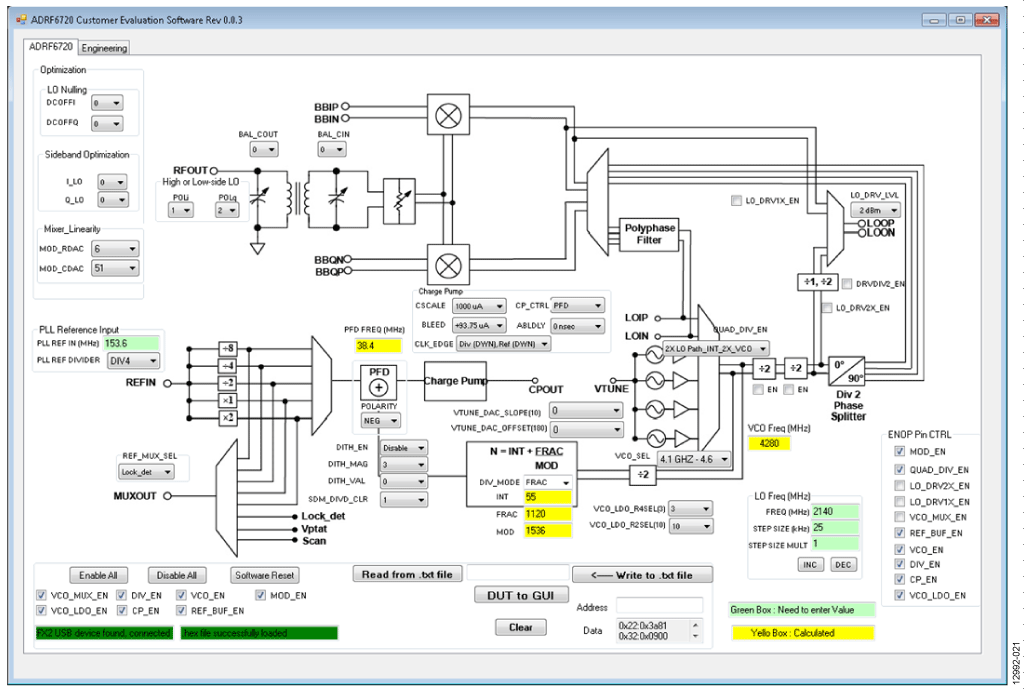Click the LO FREQ (MHz) input field

[x=835, y=512]
